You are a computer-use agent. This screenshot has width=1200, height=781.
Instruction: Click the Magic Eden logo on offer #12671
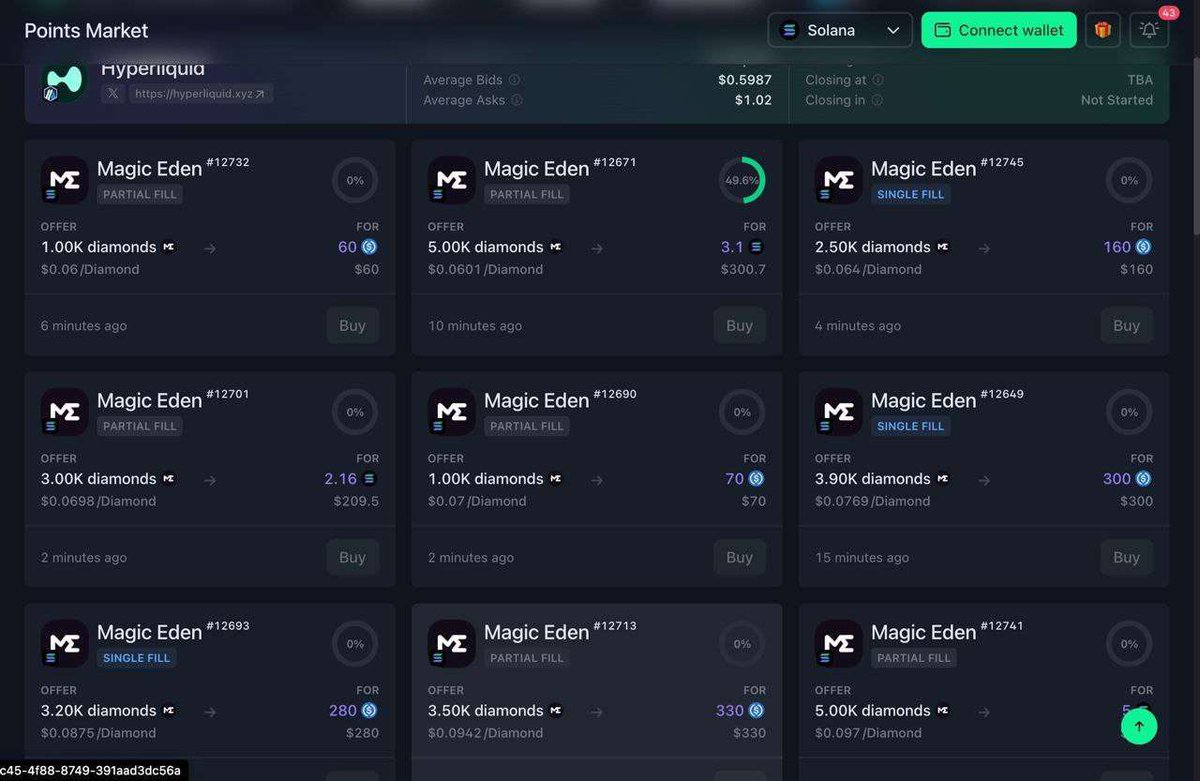pos(451,180)
